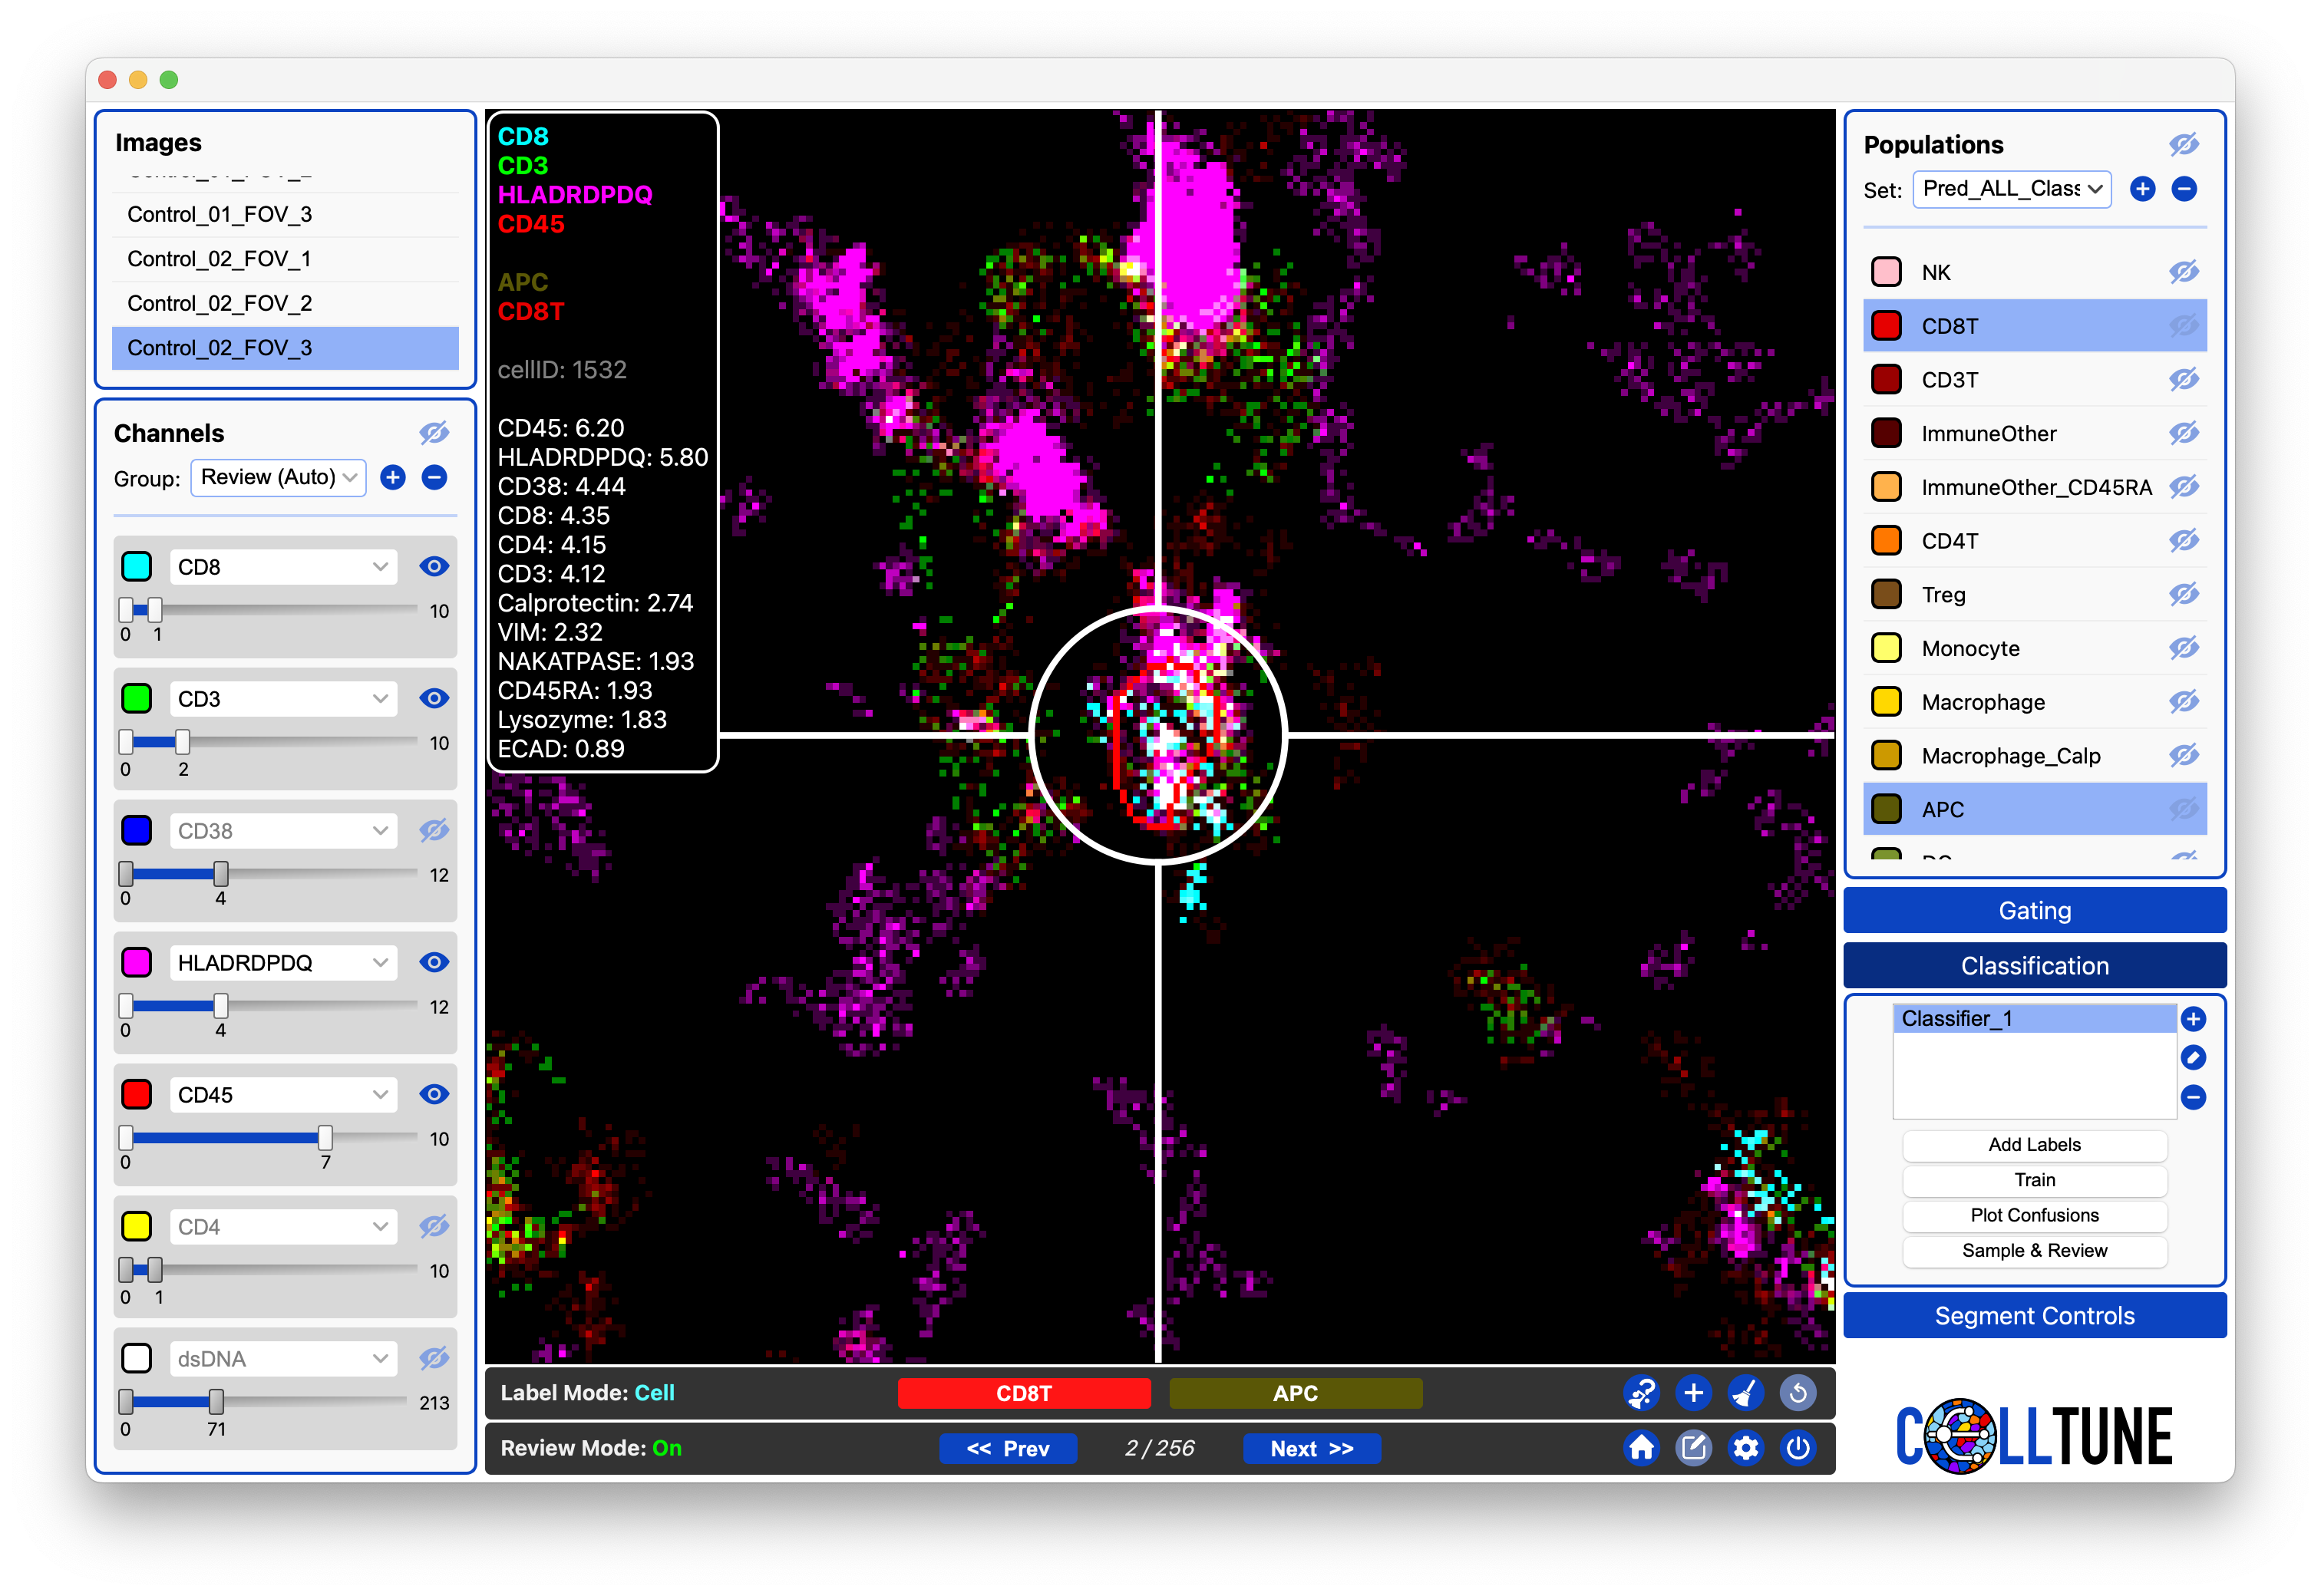2321x1596 pixels.
Task: Click the shapes with question mark icon
Action: [1641, 1392]
